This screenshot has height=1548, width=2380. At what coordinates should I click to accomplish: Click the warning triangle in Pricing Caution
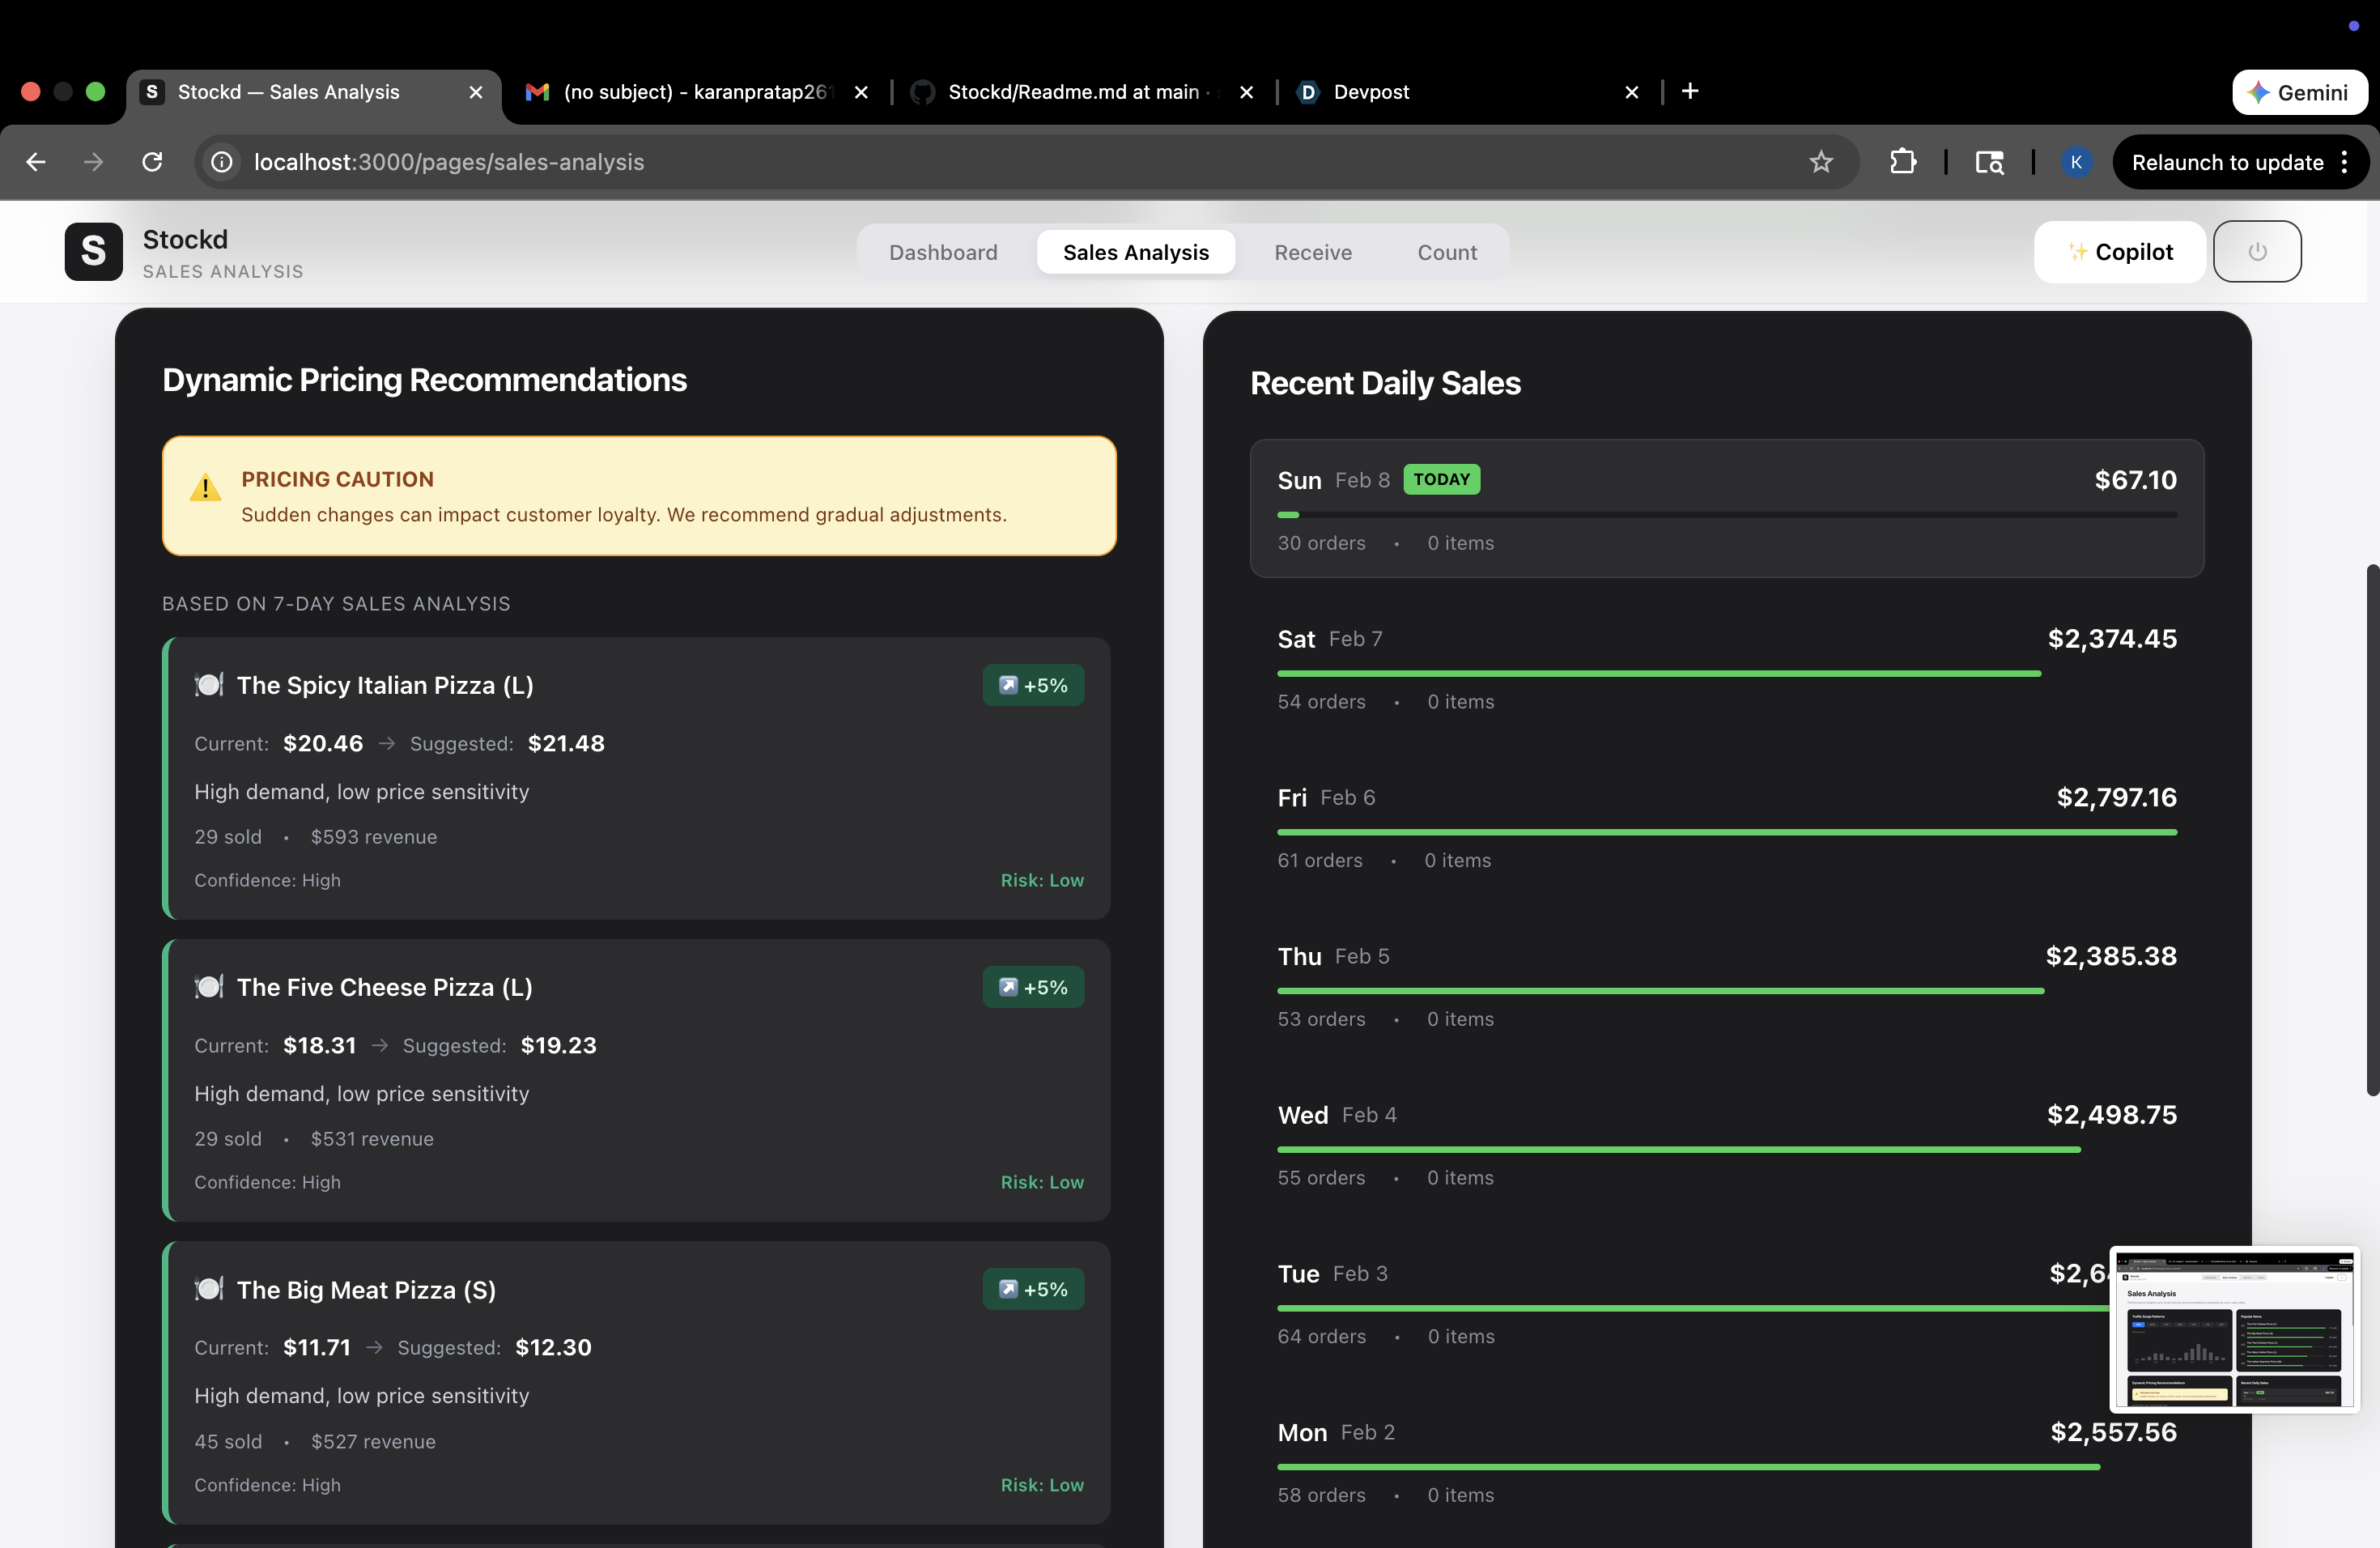click(x=205, y=488)
